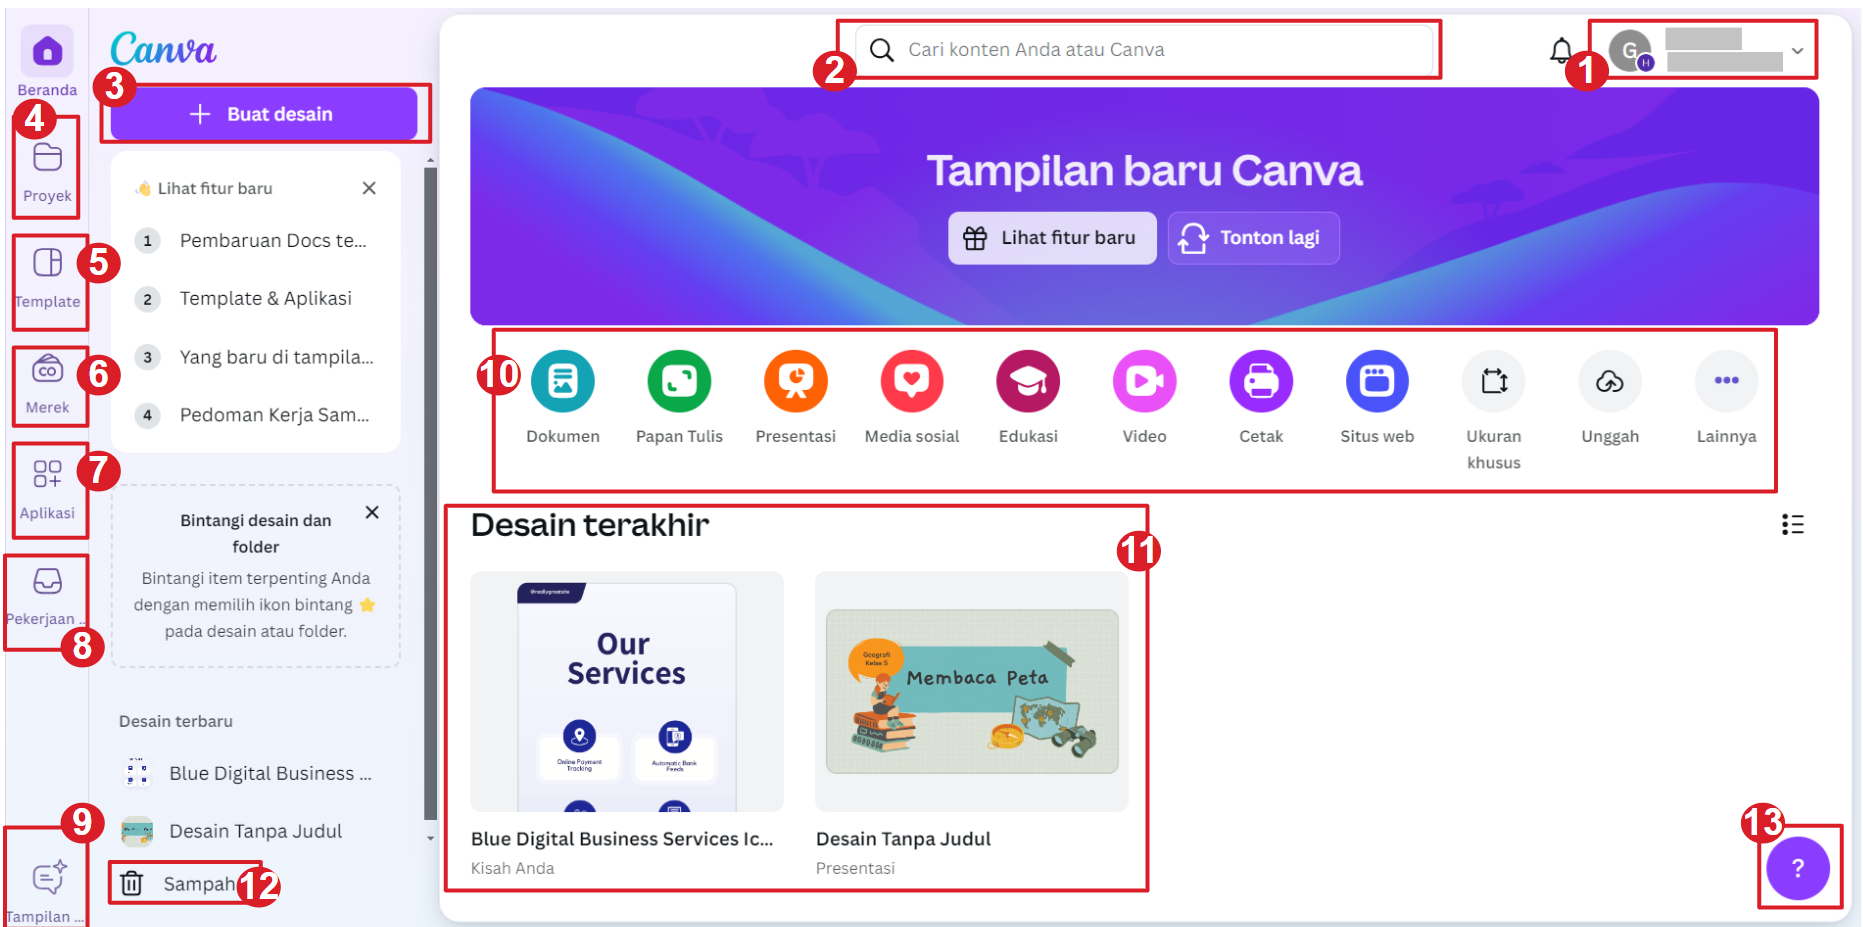Open Membaca Peta design thumbnail
Viewport: 1863px width, 927px height.
pos(972,691)
